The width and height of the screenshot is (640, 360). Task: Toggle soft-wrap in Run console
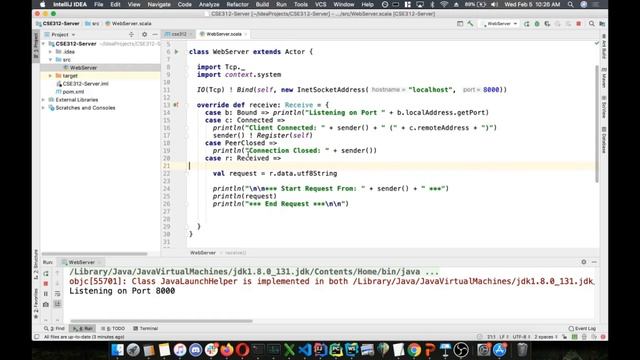58,294
